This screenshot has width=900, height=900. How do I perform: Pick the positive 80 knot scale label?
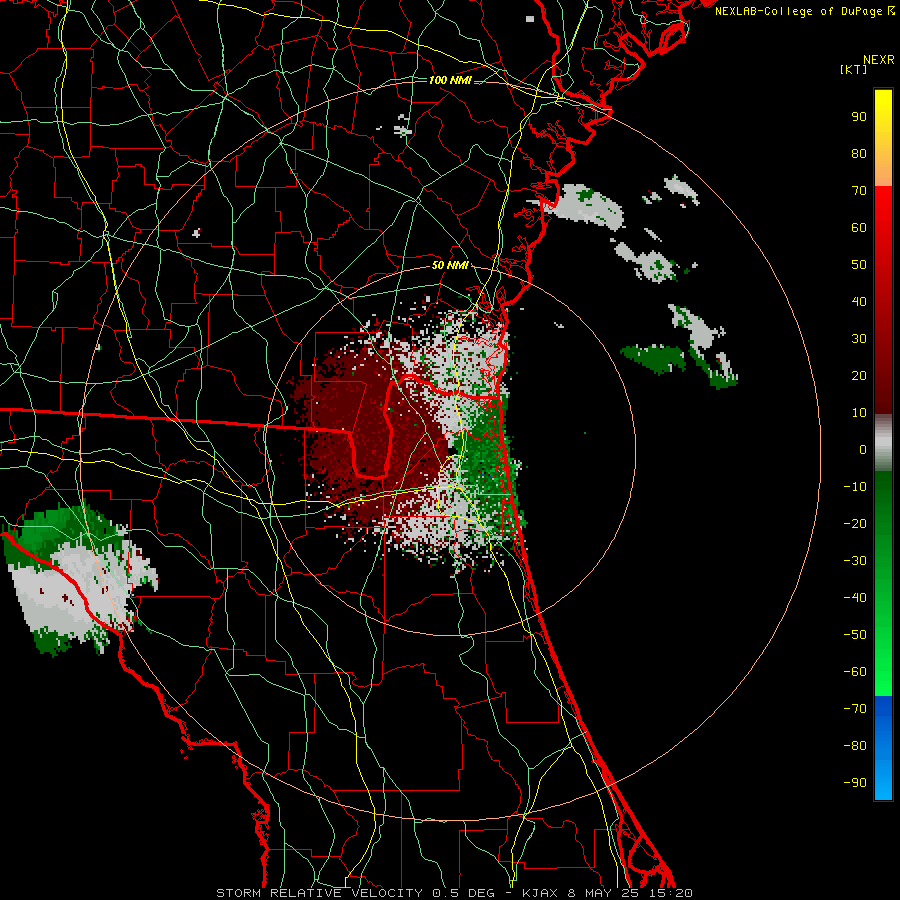[x=859, y=153]
